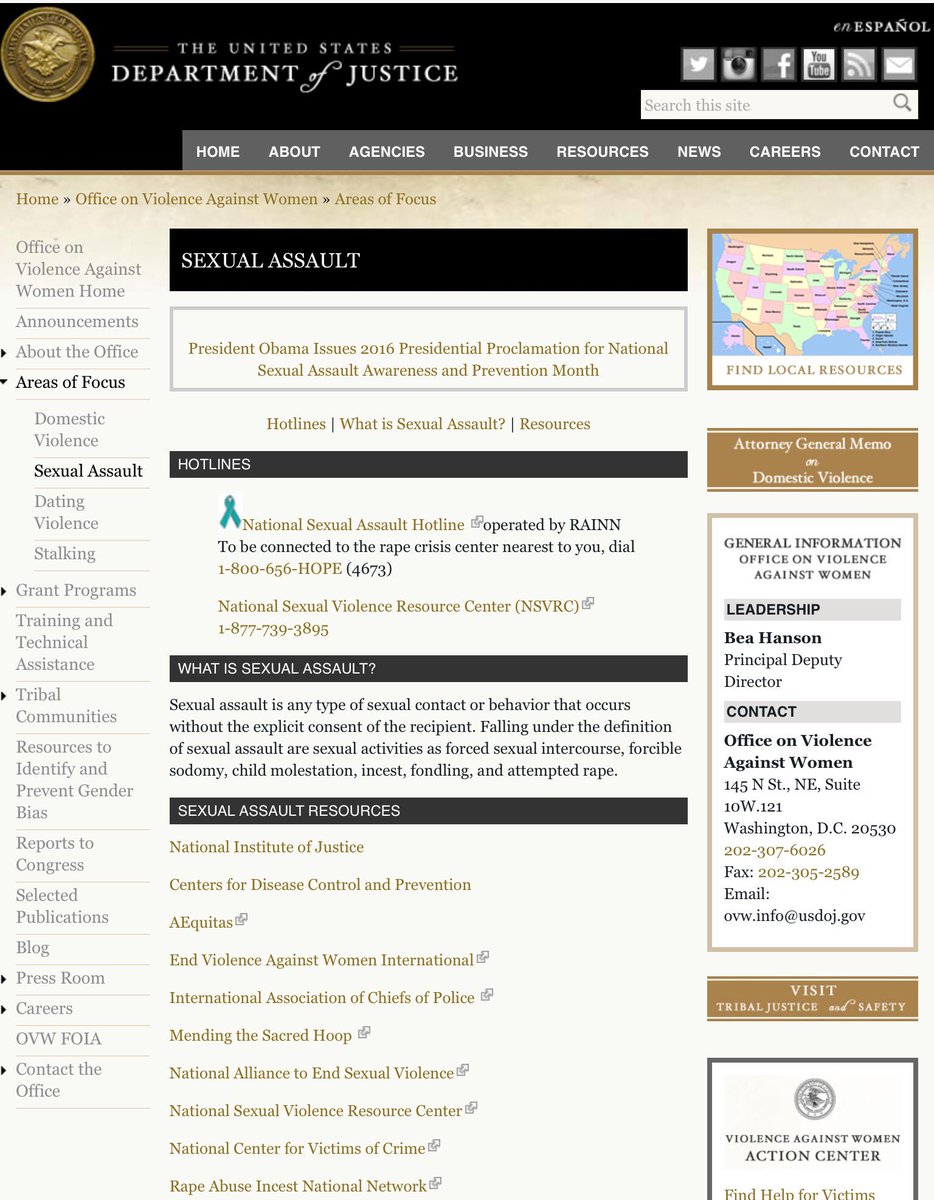
Task: Open the AEquitas external link
Action: [201, 922]
